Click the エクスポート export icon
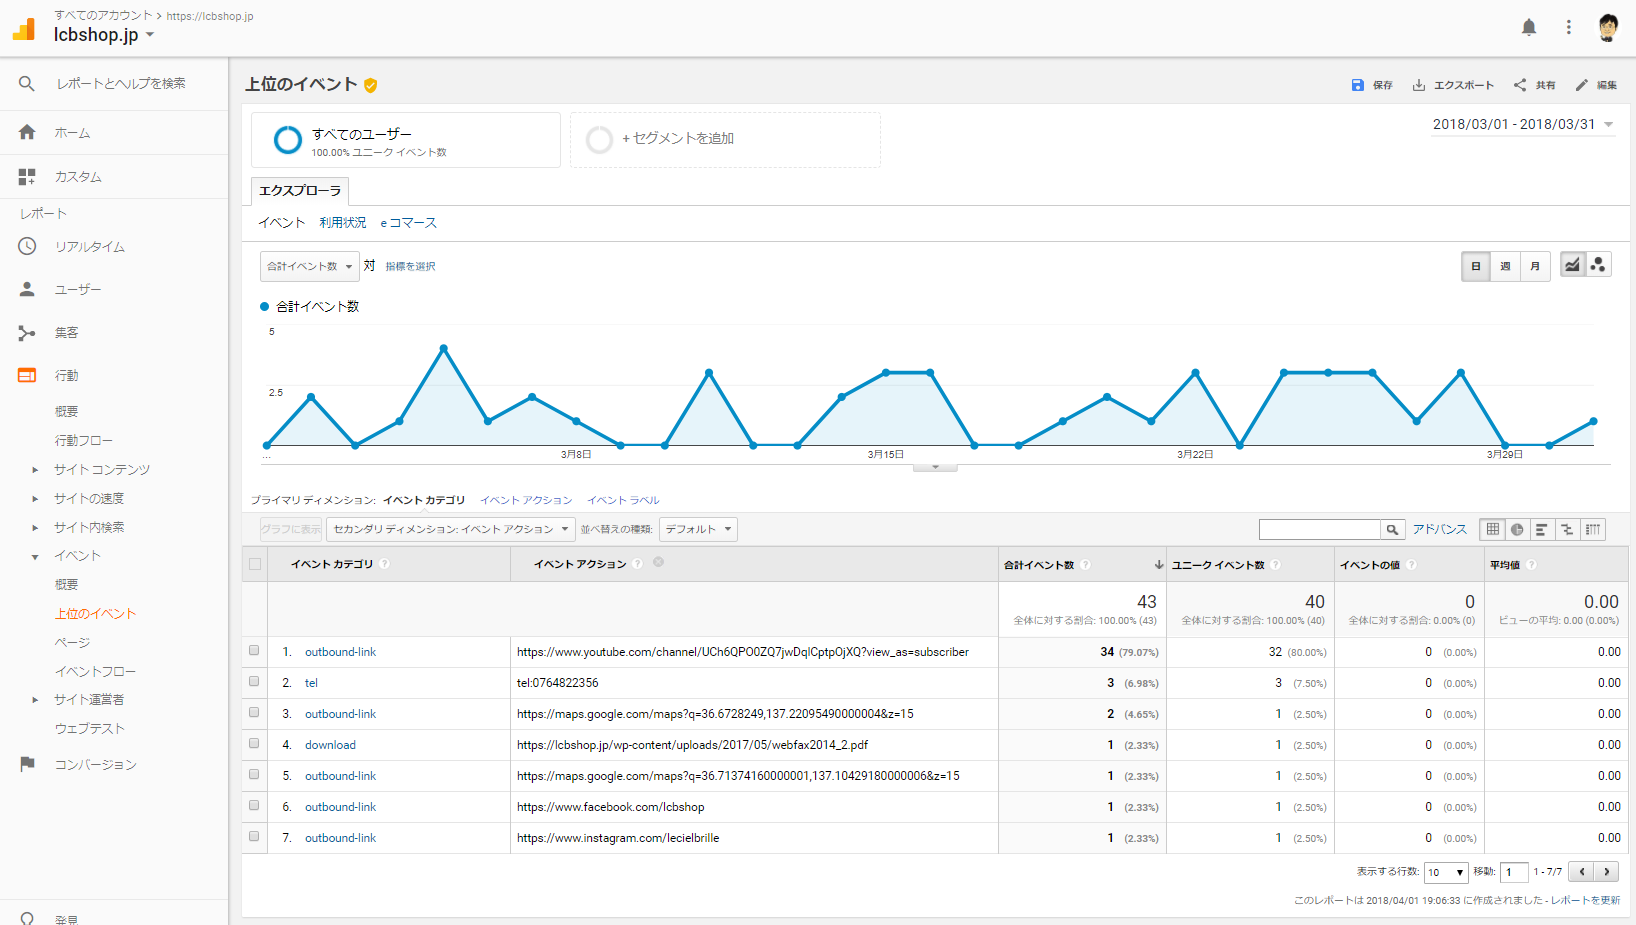The height and width of the screenshot is (925, 1636). pos(1418,85)
